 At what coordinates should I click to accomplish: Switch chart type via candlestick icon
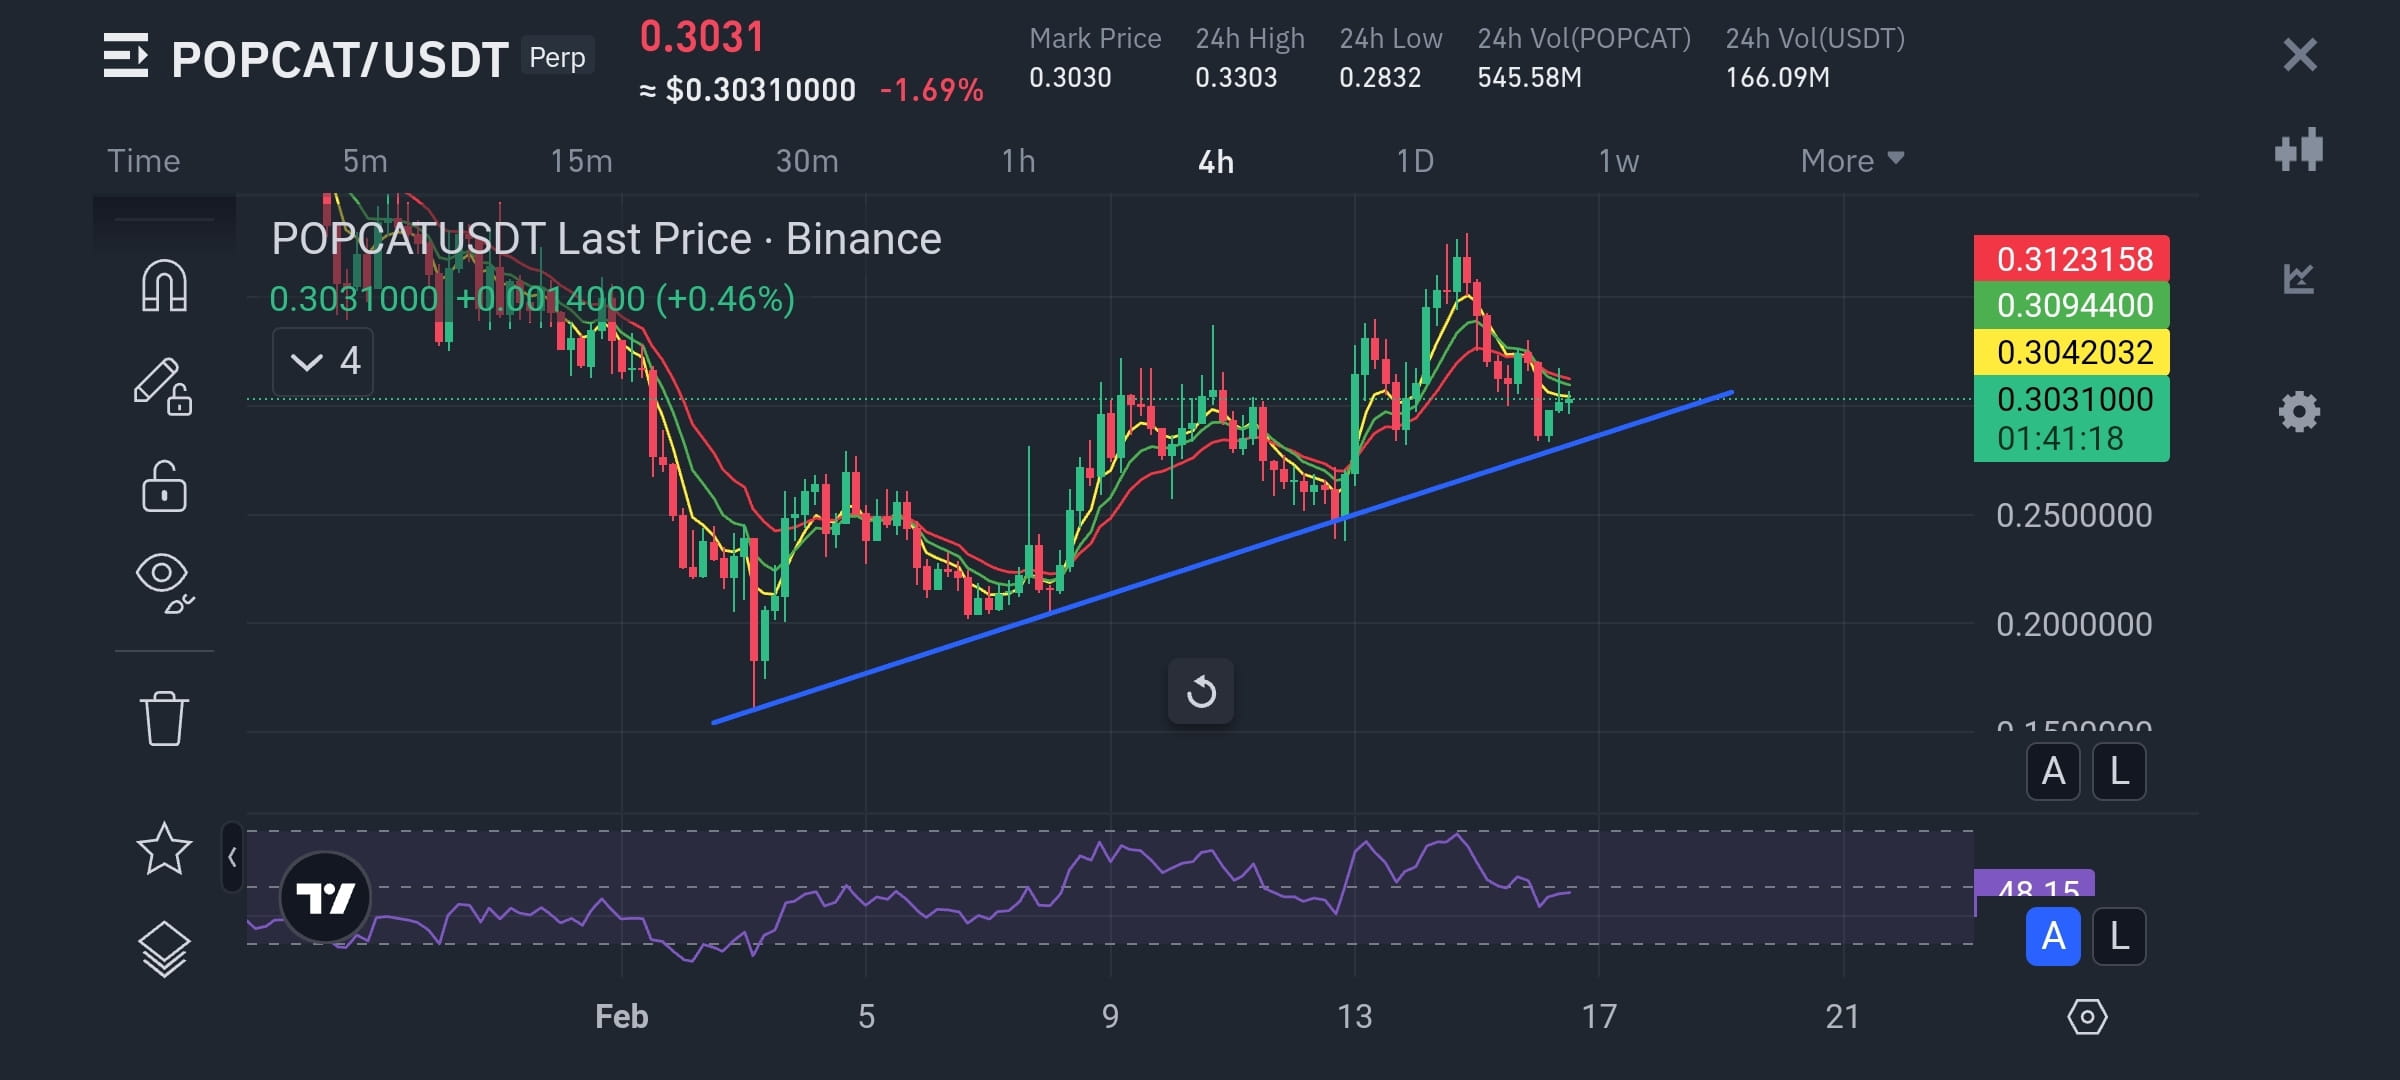tap(2299, 151)
